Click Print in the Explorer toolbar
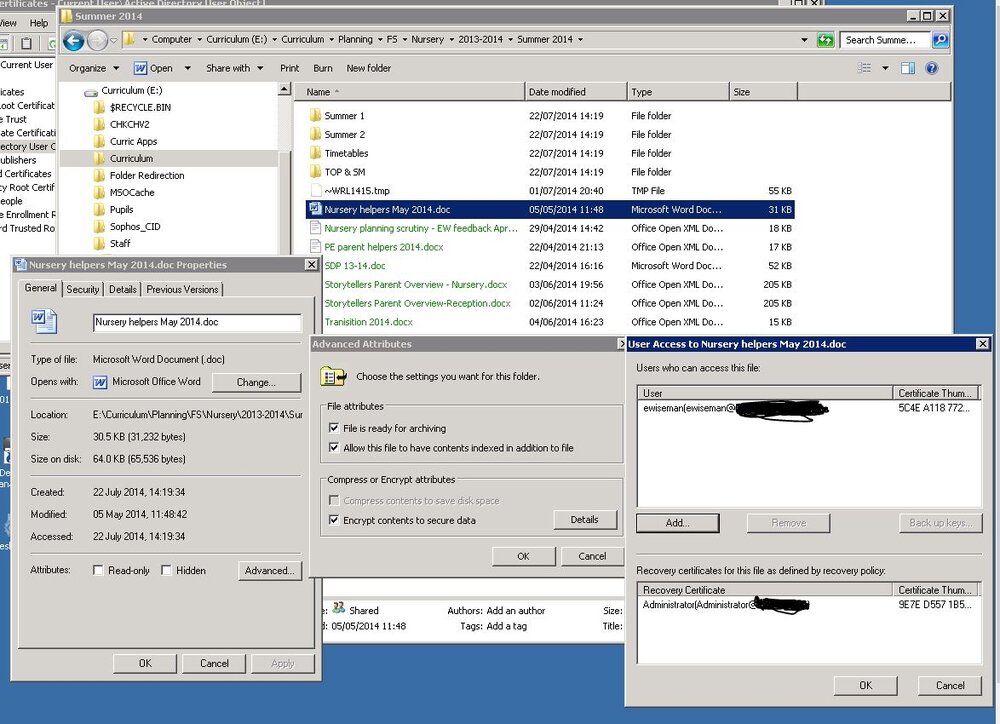Viewport: 1000px width, 724px height. click(290, 68)
